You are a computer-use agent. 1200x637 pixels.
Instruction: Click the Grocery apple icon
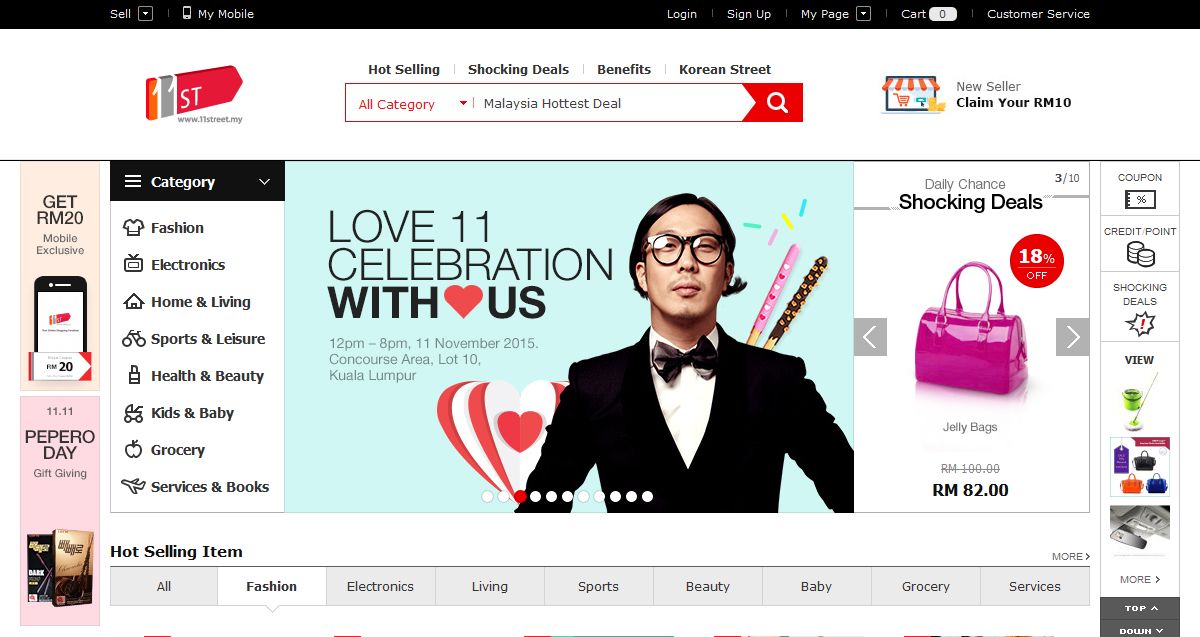tap(133, 450)
